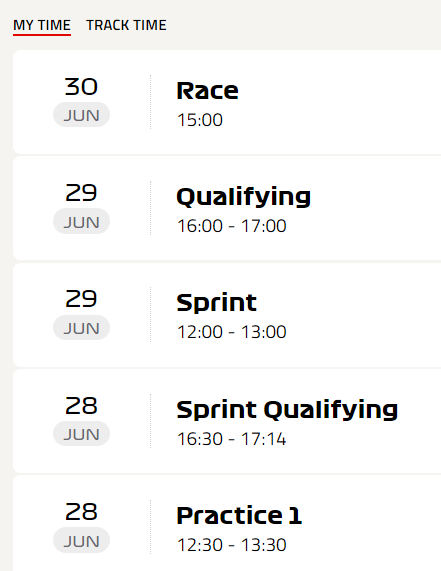Click the Race start time 15:00
This screenshot has width=441, height=571.
pos(200,120)
